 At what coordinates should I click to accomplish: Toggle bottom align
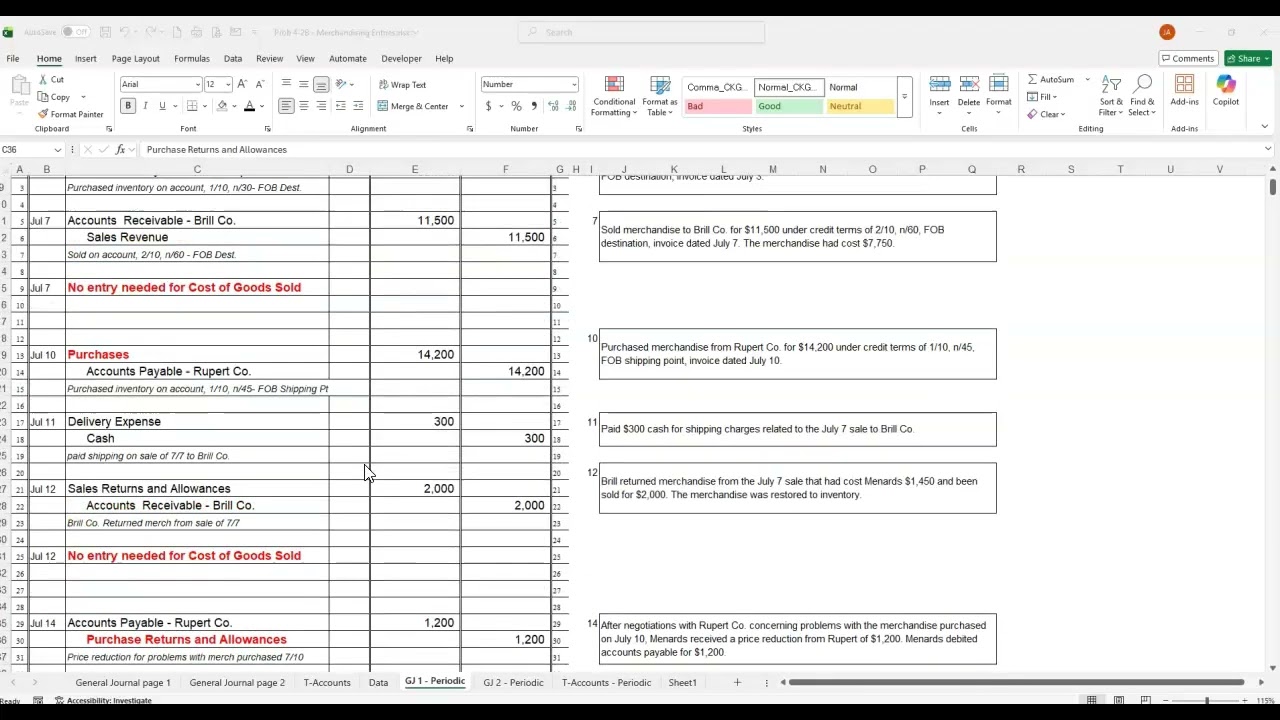[x=321, y=84]
